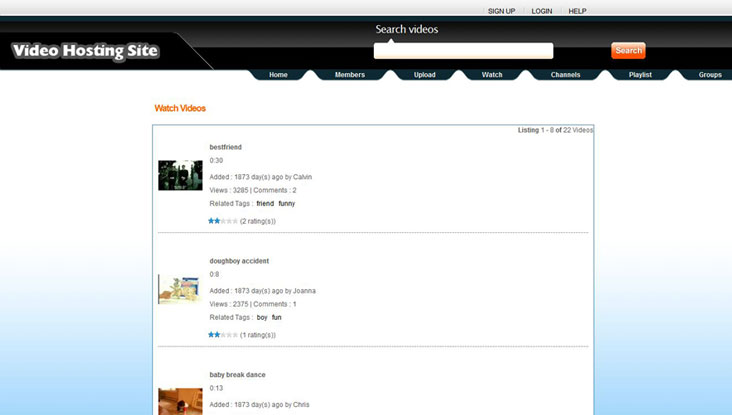Select the boy tag
This screenshot has width=732, height=415.
coord(262,317)
